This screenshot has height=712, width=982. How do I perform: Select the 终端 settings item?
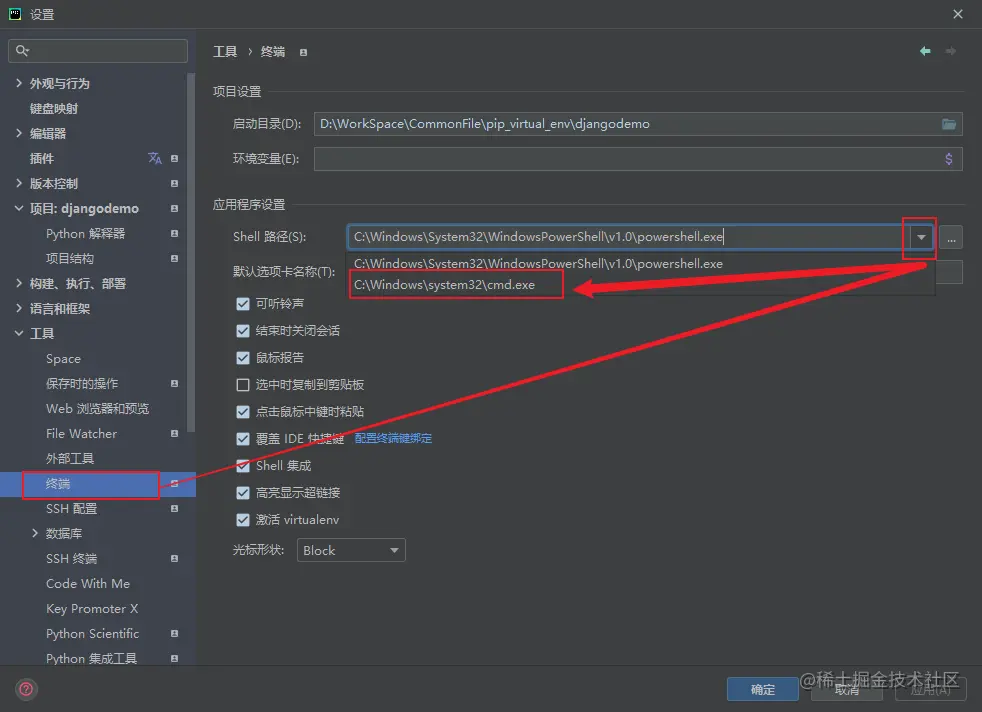98,484
